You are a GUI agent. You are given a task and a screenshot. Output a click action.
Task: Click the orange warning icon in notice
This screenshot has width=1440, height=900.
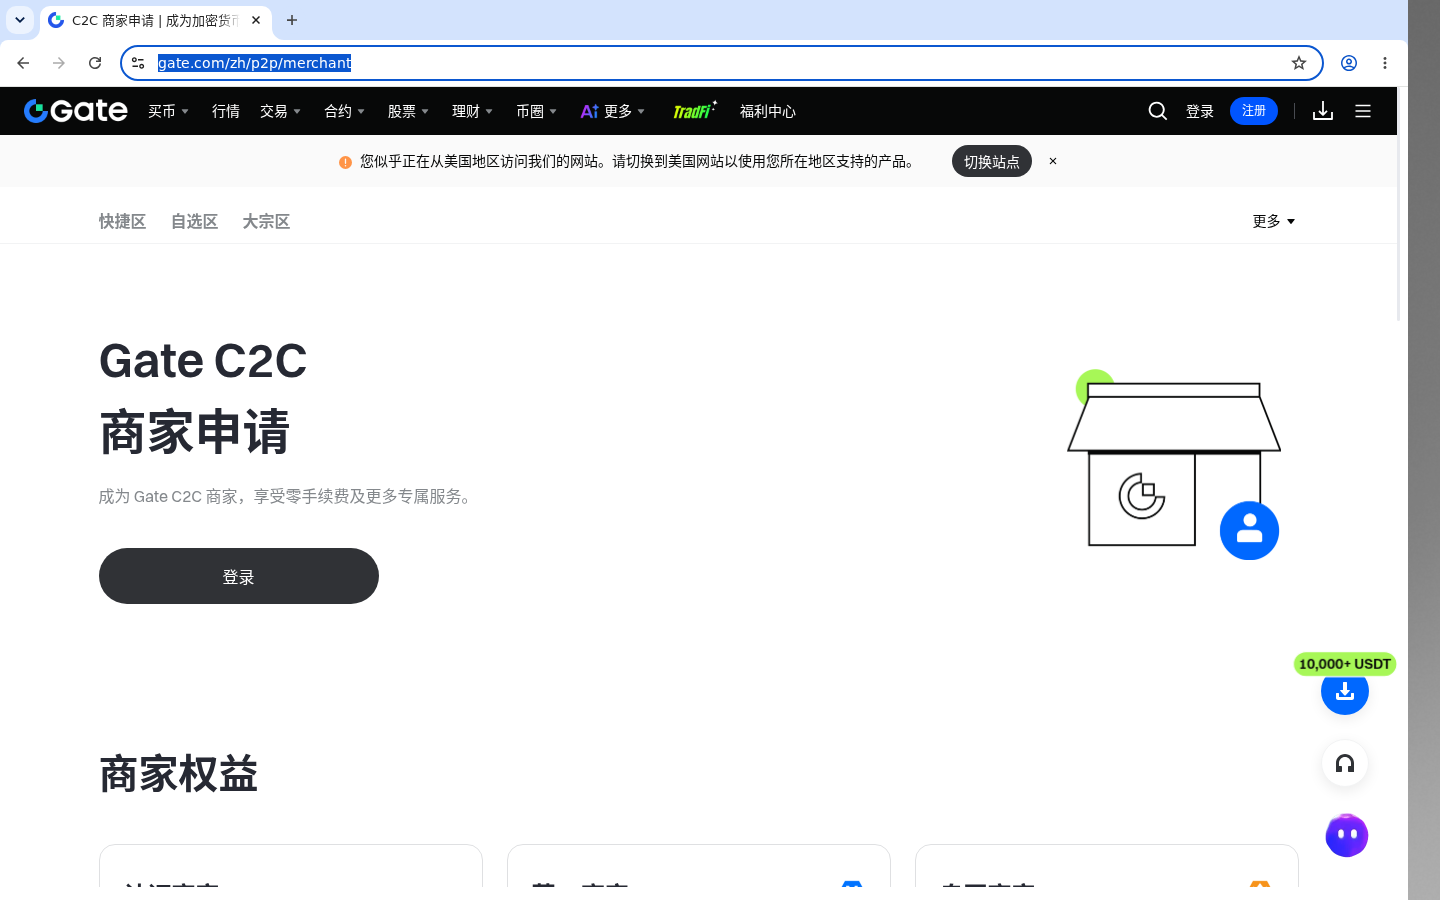point(345,162)
